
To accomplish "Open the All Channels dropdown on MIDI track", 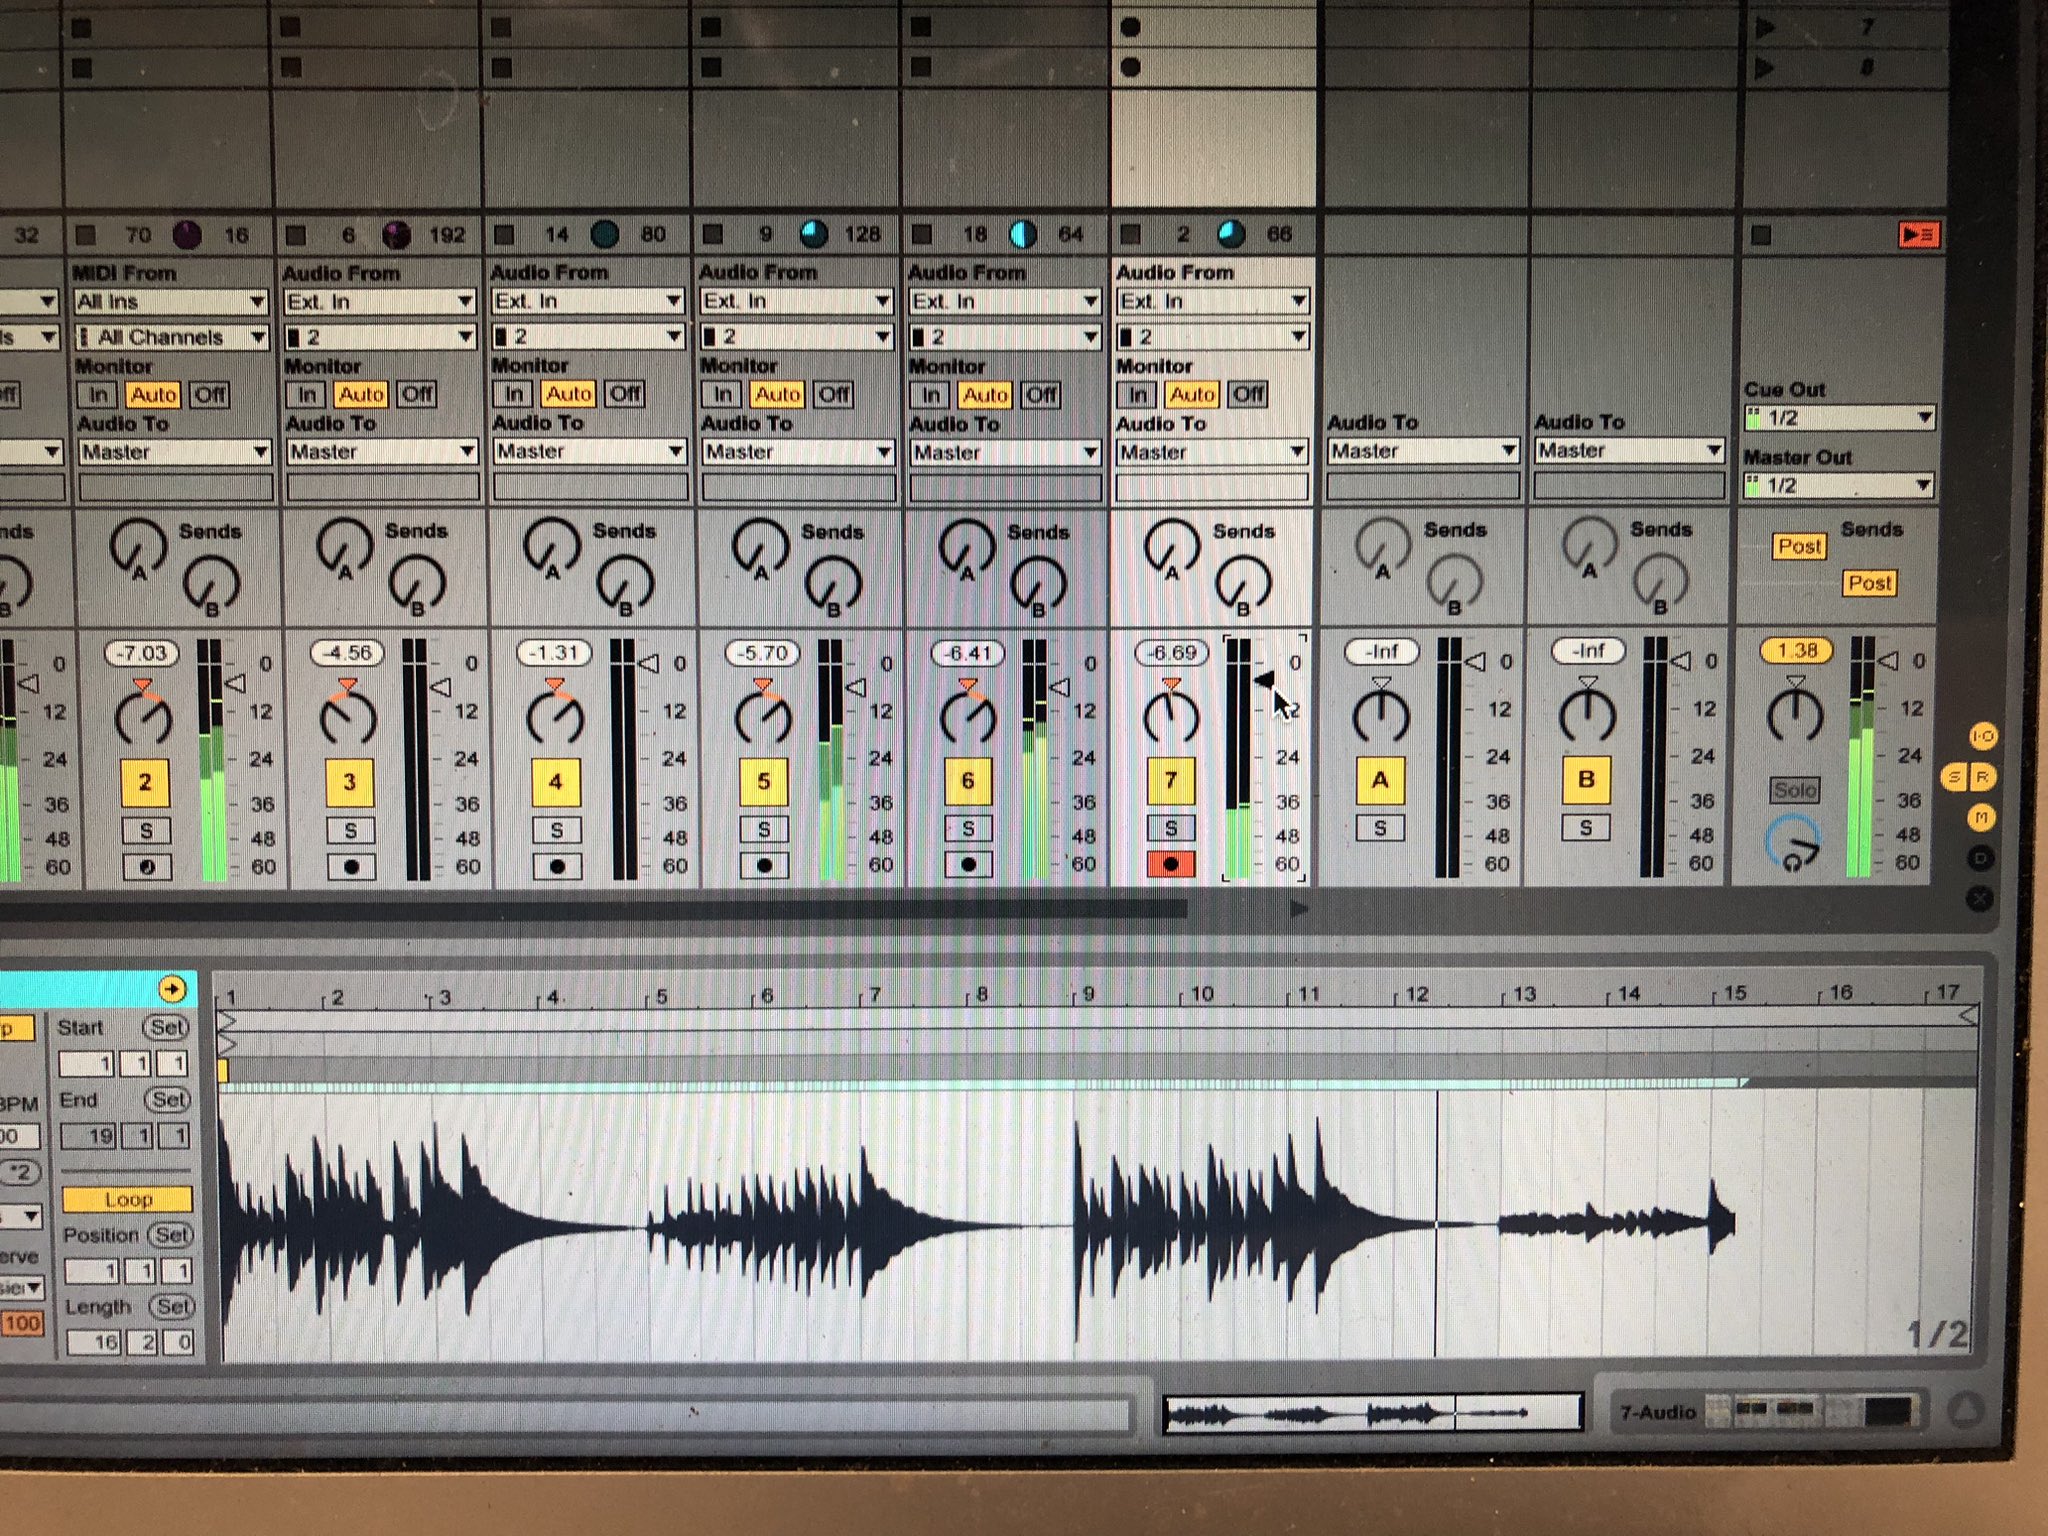I will [x=172, y=337].
